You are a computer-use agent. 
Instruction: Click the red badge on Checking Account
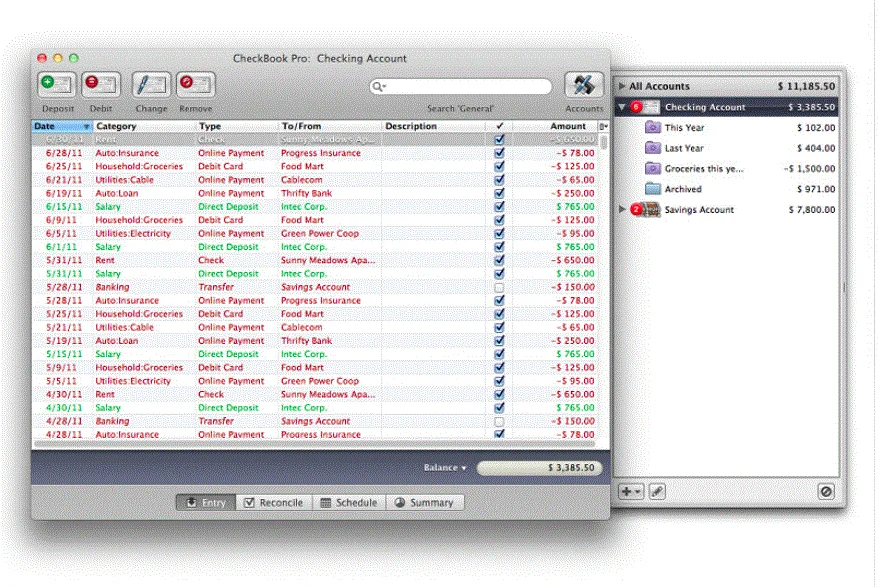point(636,106)
